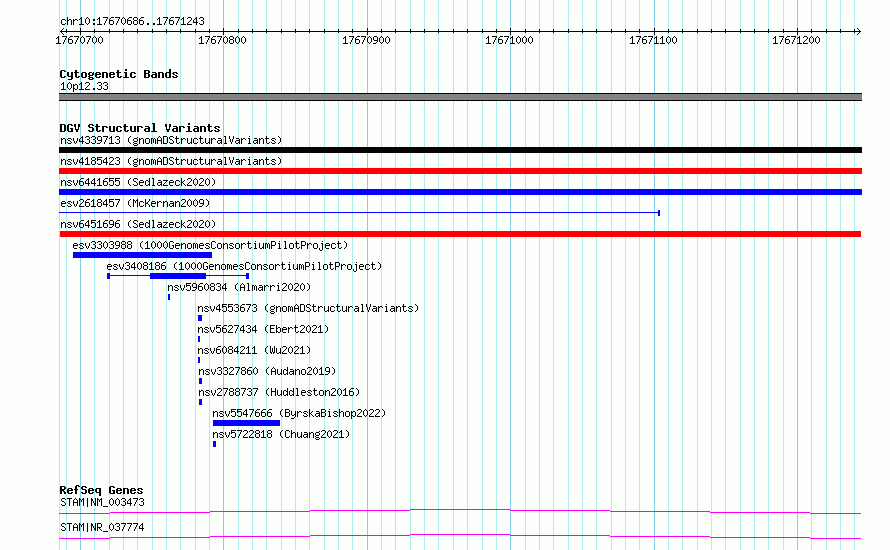
Task: Click ruler position 17671200
Action: pyautogui.click(x=796, y=40)
